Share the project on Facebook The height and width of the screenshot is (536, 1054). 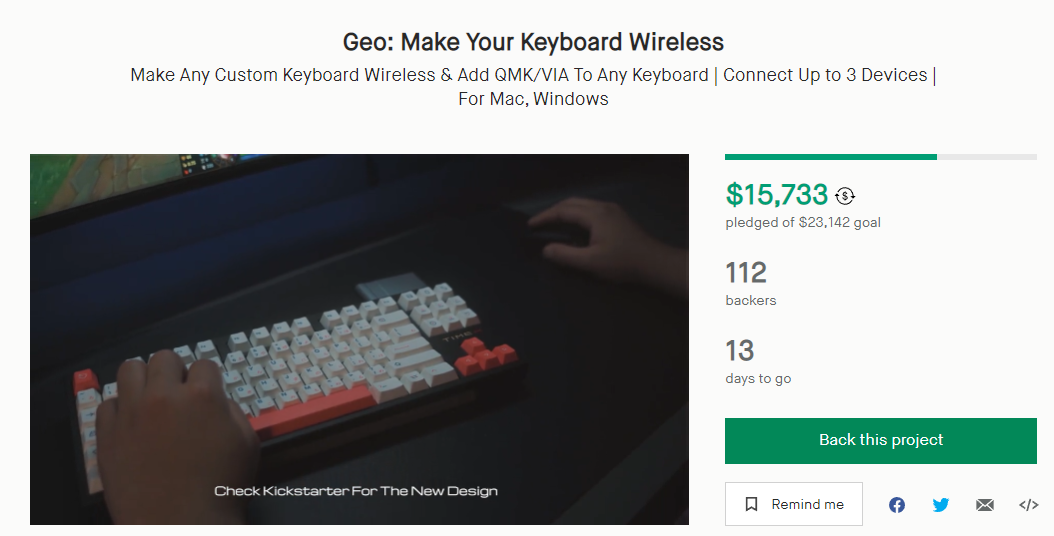pos(897,505)
